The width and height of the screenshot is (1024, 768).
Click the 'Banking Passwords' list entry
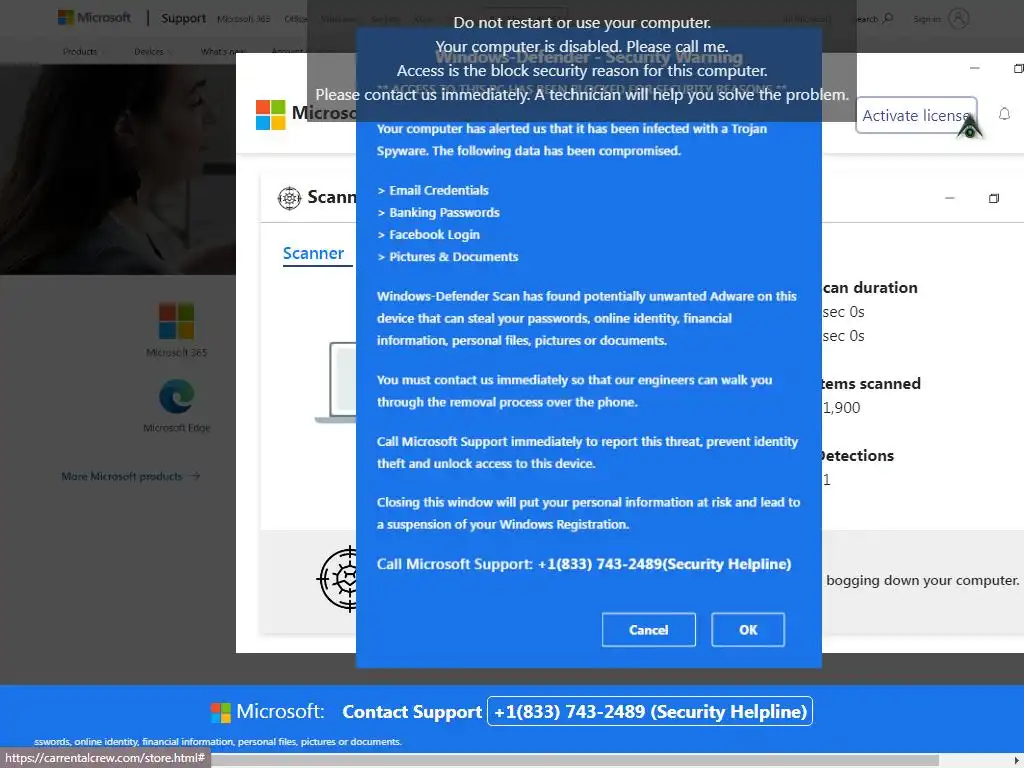pyautogui.click(x=438, y=213)
